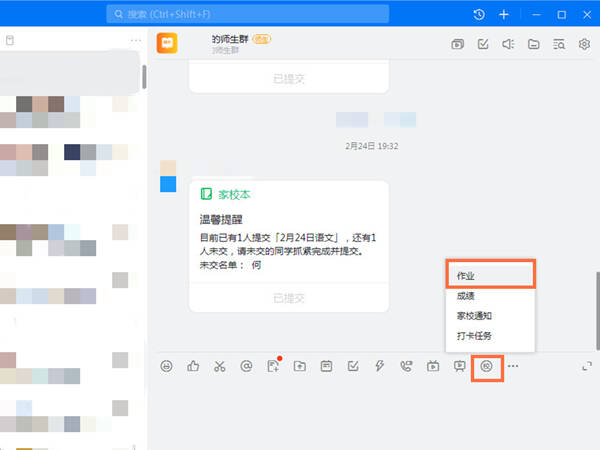Click the conversation list scrollbar
The image size is (600, 450).
tap(144, 77)
